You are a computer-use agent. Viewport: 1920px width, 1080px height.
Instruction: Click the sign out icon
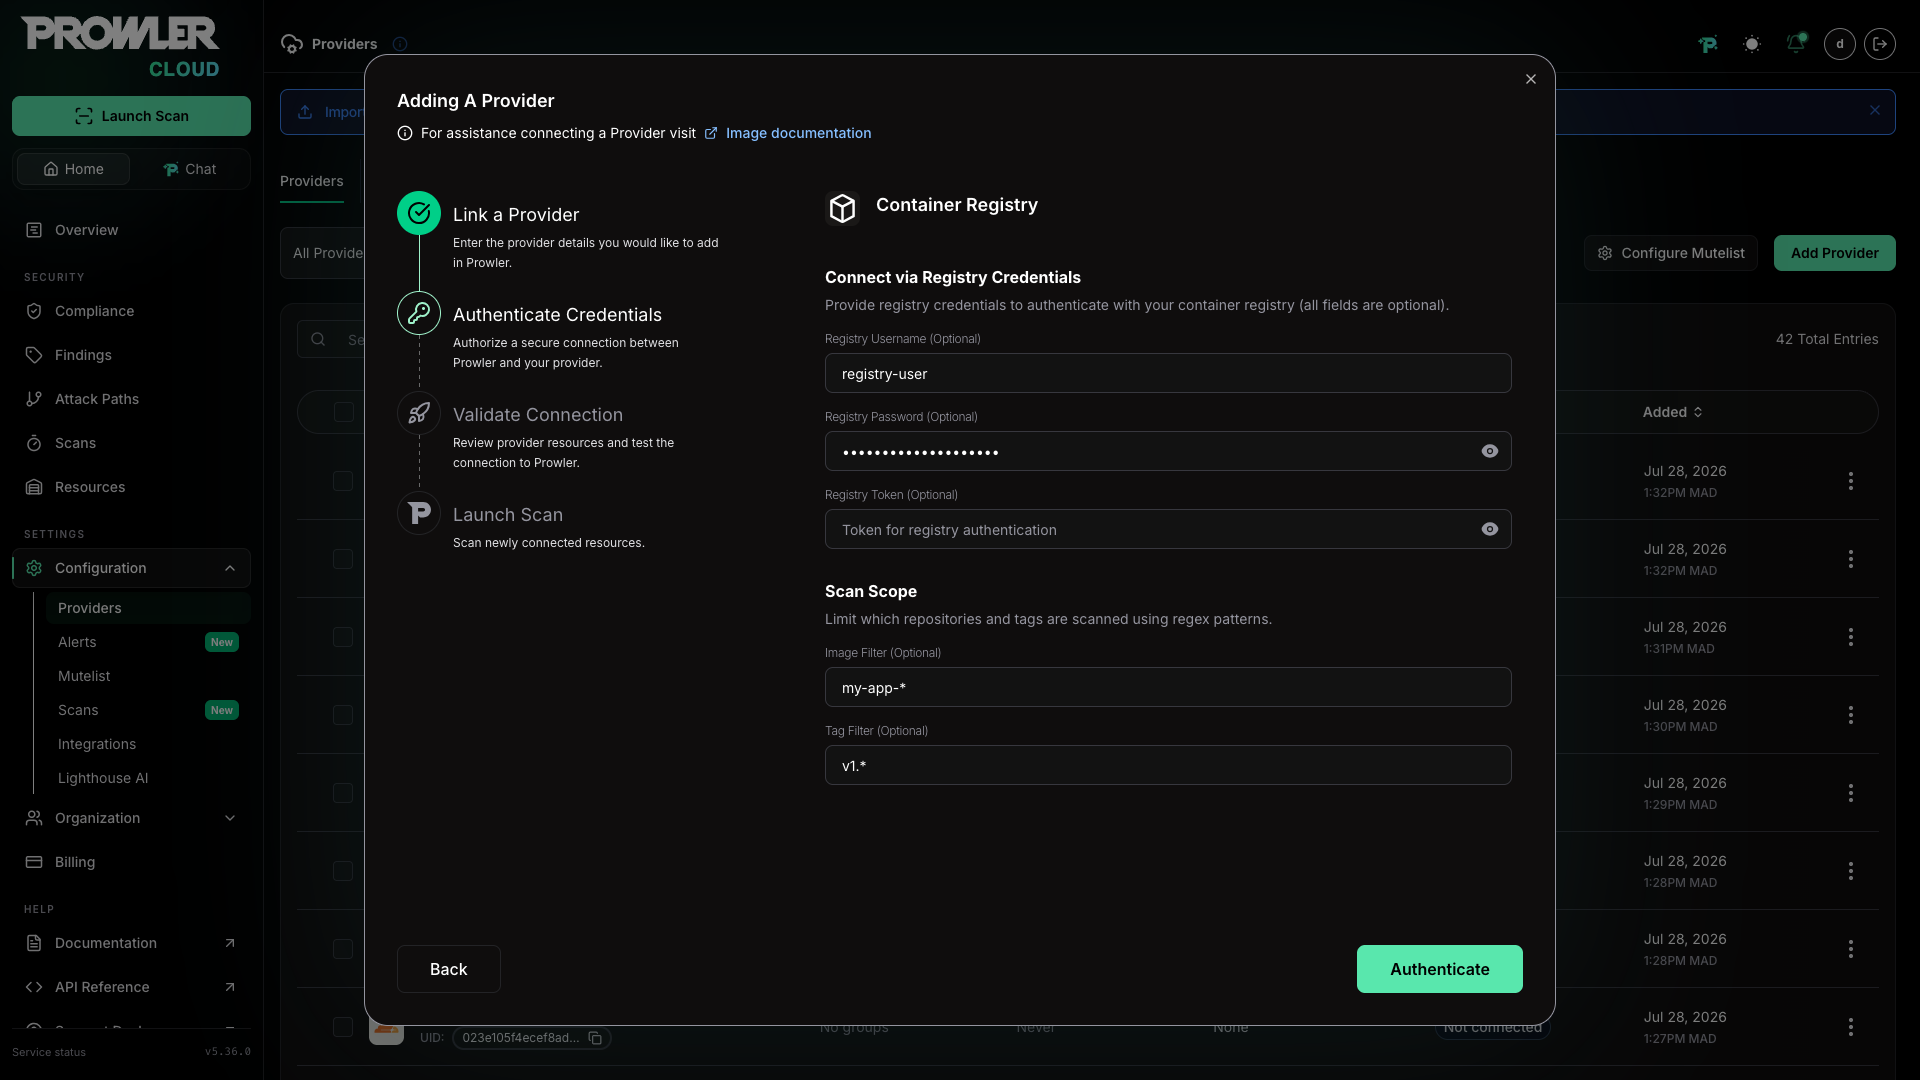(1880, 44)
